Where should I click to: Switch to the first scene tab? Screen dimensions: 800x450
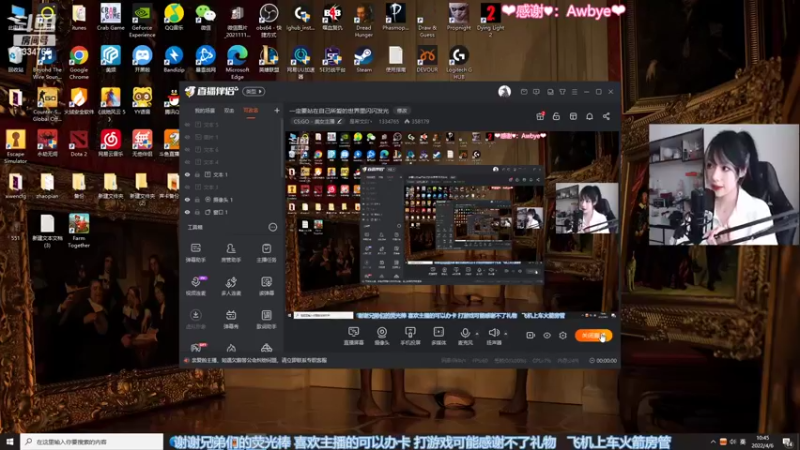click(x=205, y=110)
